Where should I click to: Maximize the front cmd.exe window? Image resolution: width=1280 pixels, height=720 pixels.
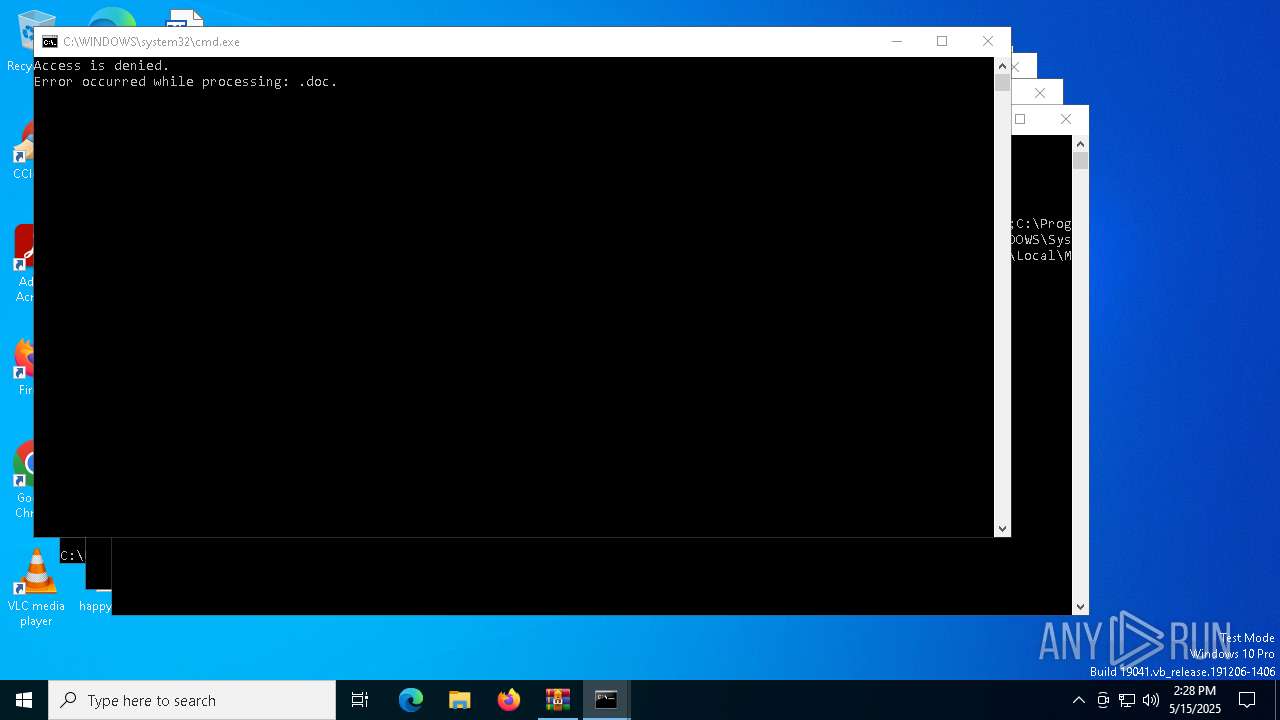pos(942,41)
